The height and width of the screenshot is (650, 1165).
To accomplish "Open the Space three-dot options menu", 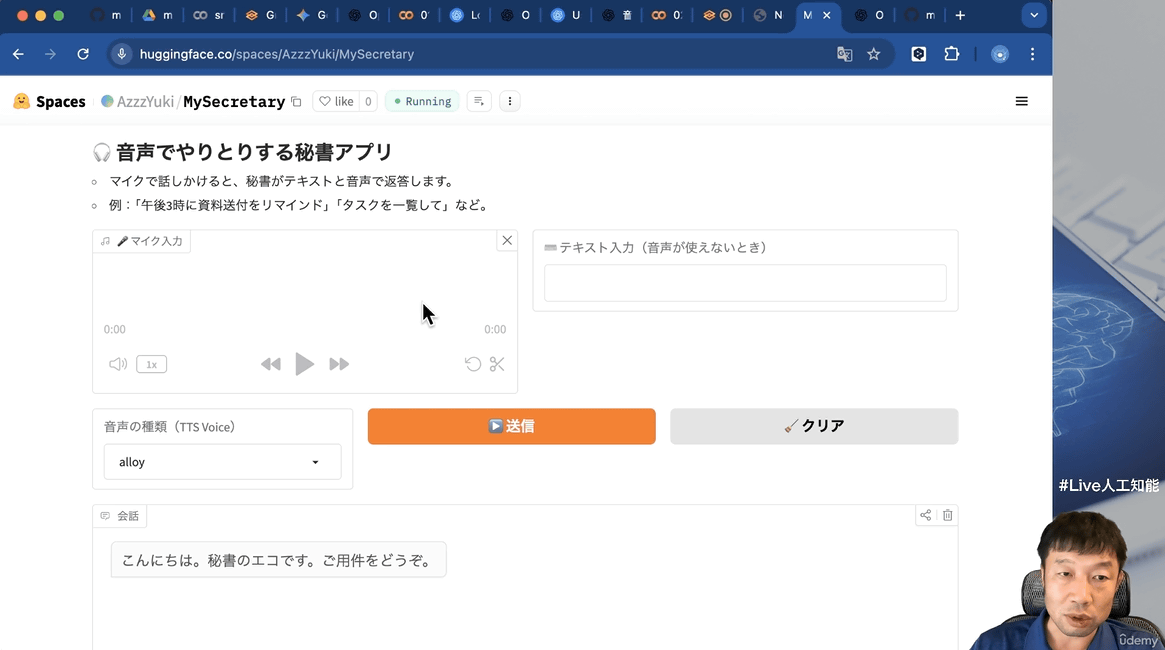I will [x=510, y=101].
